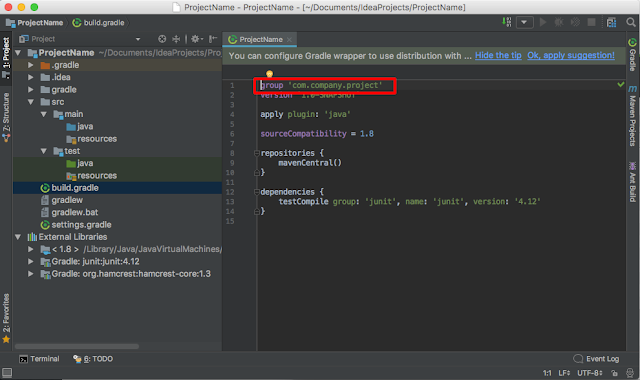The image size is (640, 380).
Task: Click the scroll from source target icon
Action: point(162,39)
